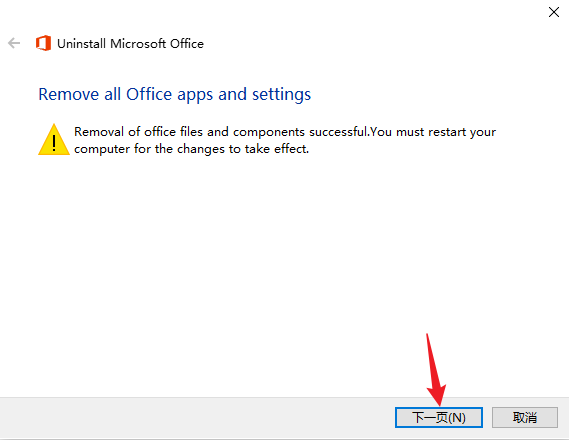Click the word 'Office' in the blue heading
This screenshot has width=569, height=440.
(x=149, y=94)
